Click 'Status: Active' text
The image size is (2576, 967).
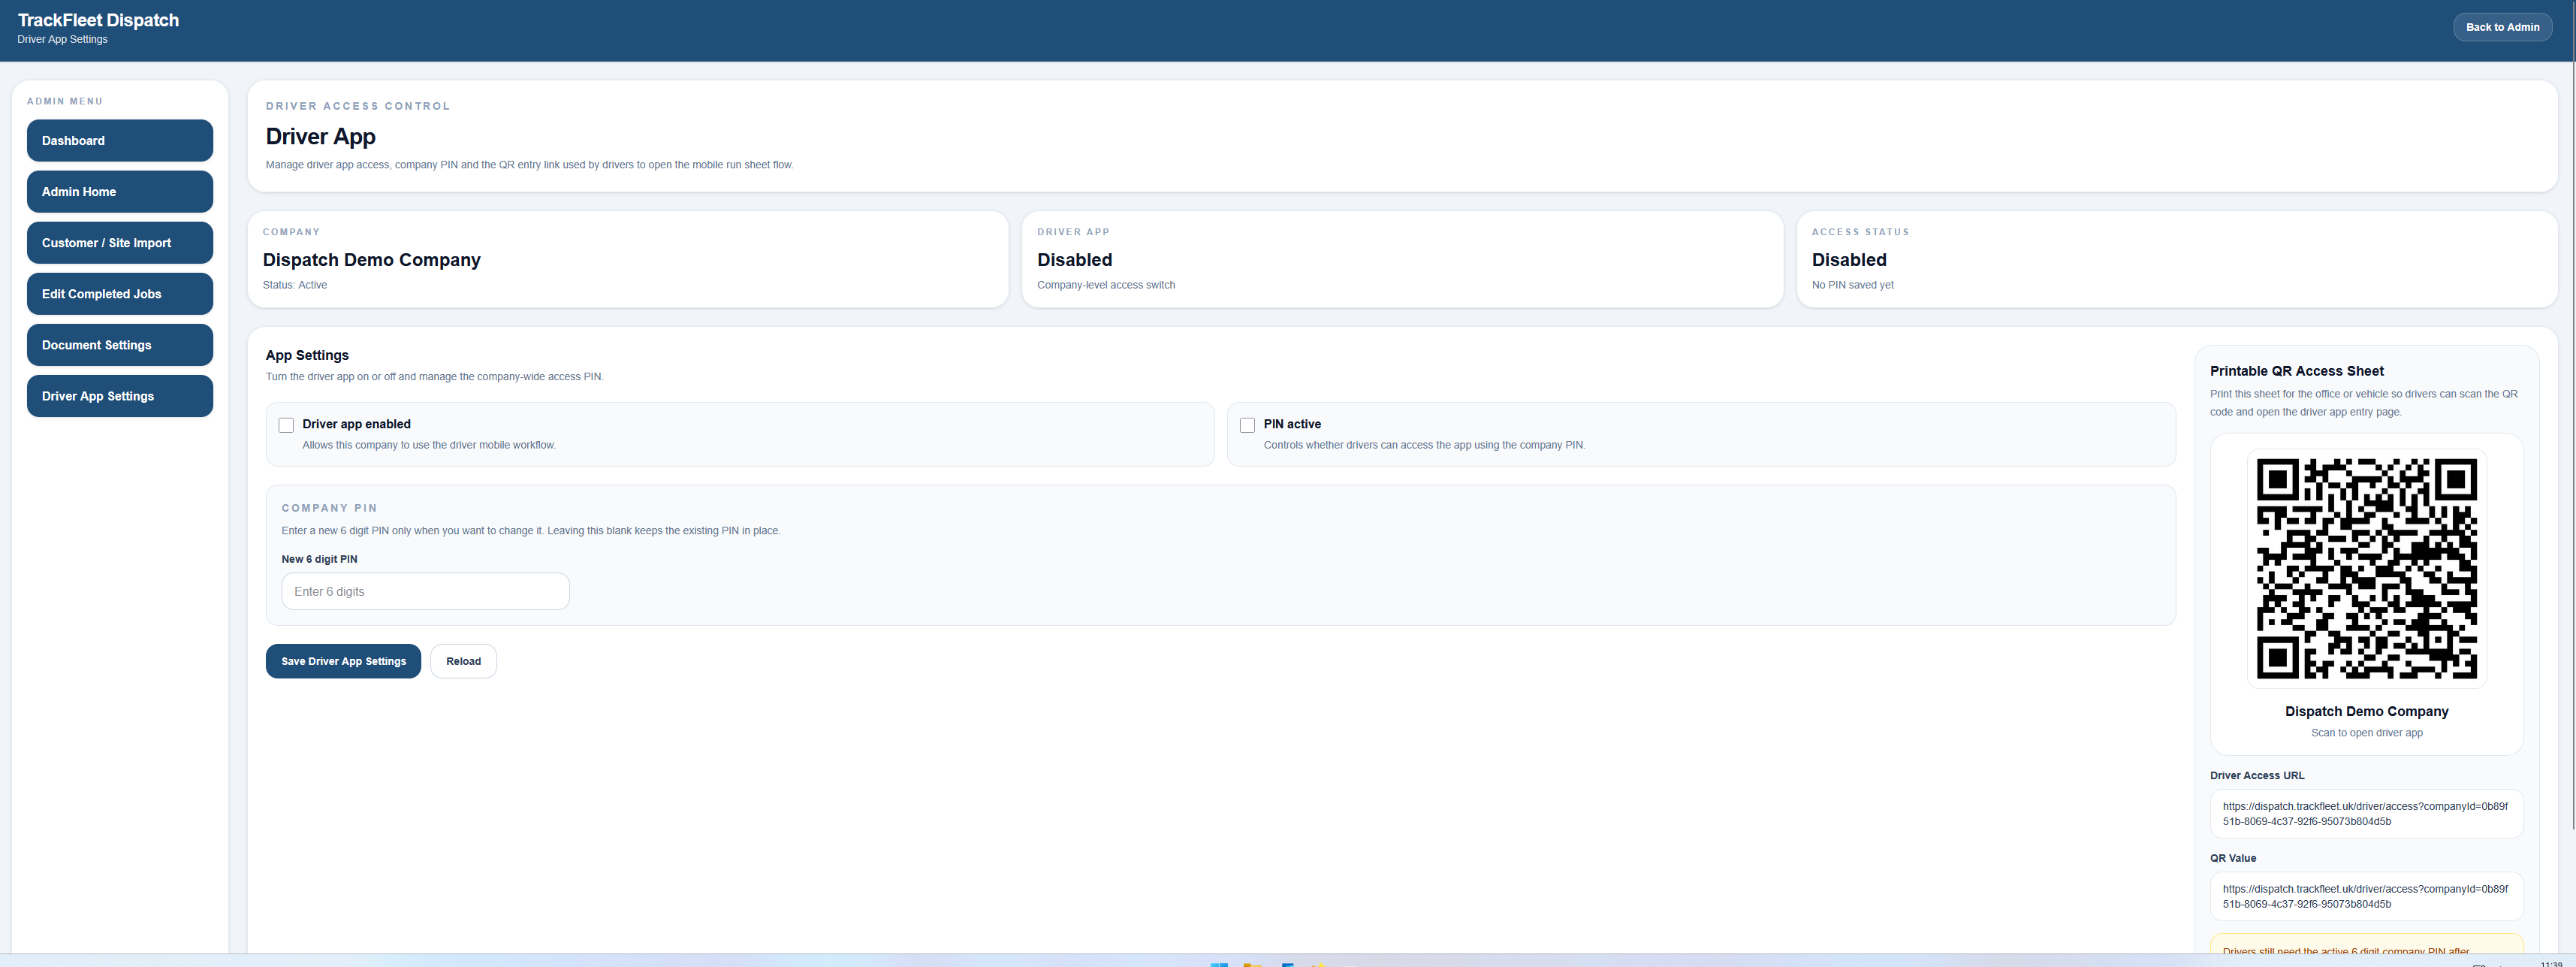coord(295,285)
